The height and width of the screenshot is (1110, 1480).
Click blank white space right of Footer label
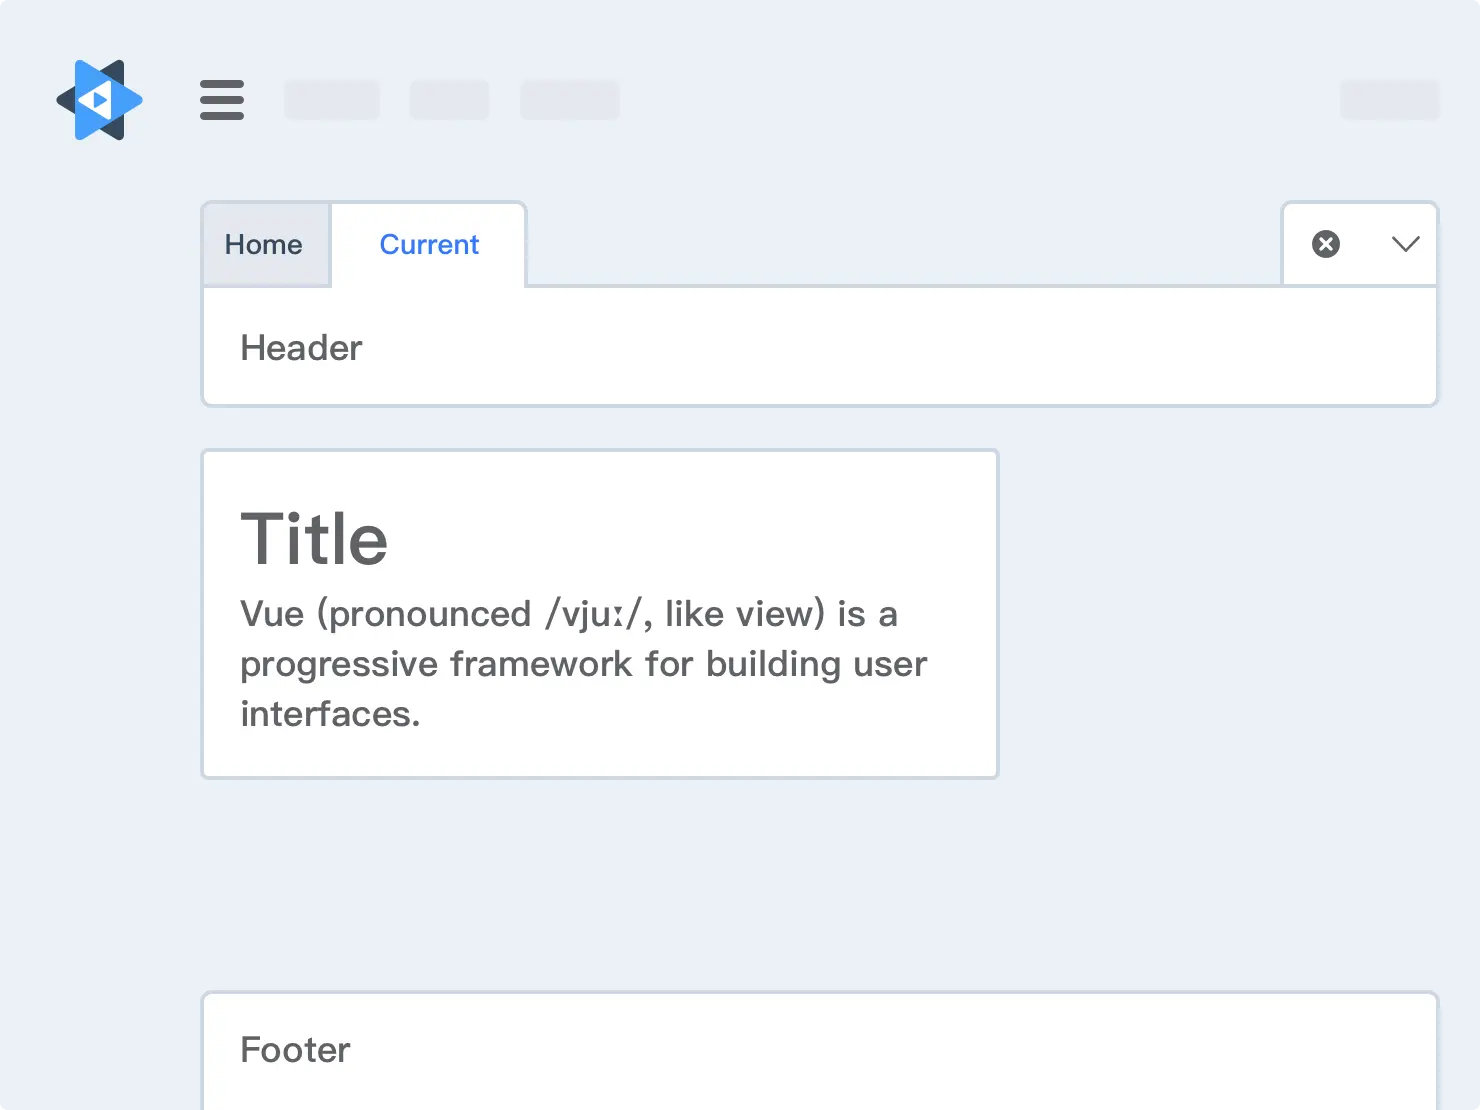(850, 1050)
